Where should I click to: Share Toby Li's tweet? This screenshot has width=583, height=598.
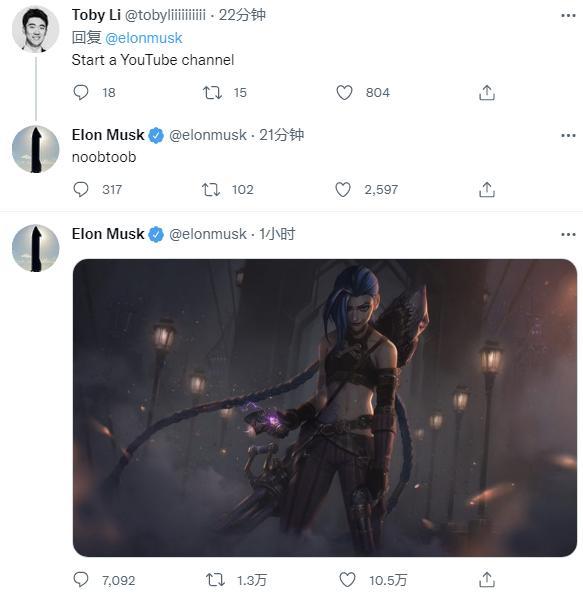[487, 92]
